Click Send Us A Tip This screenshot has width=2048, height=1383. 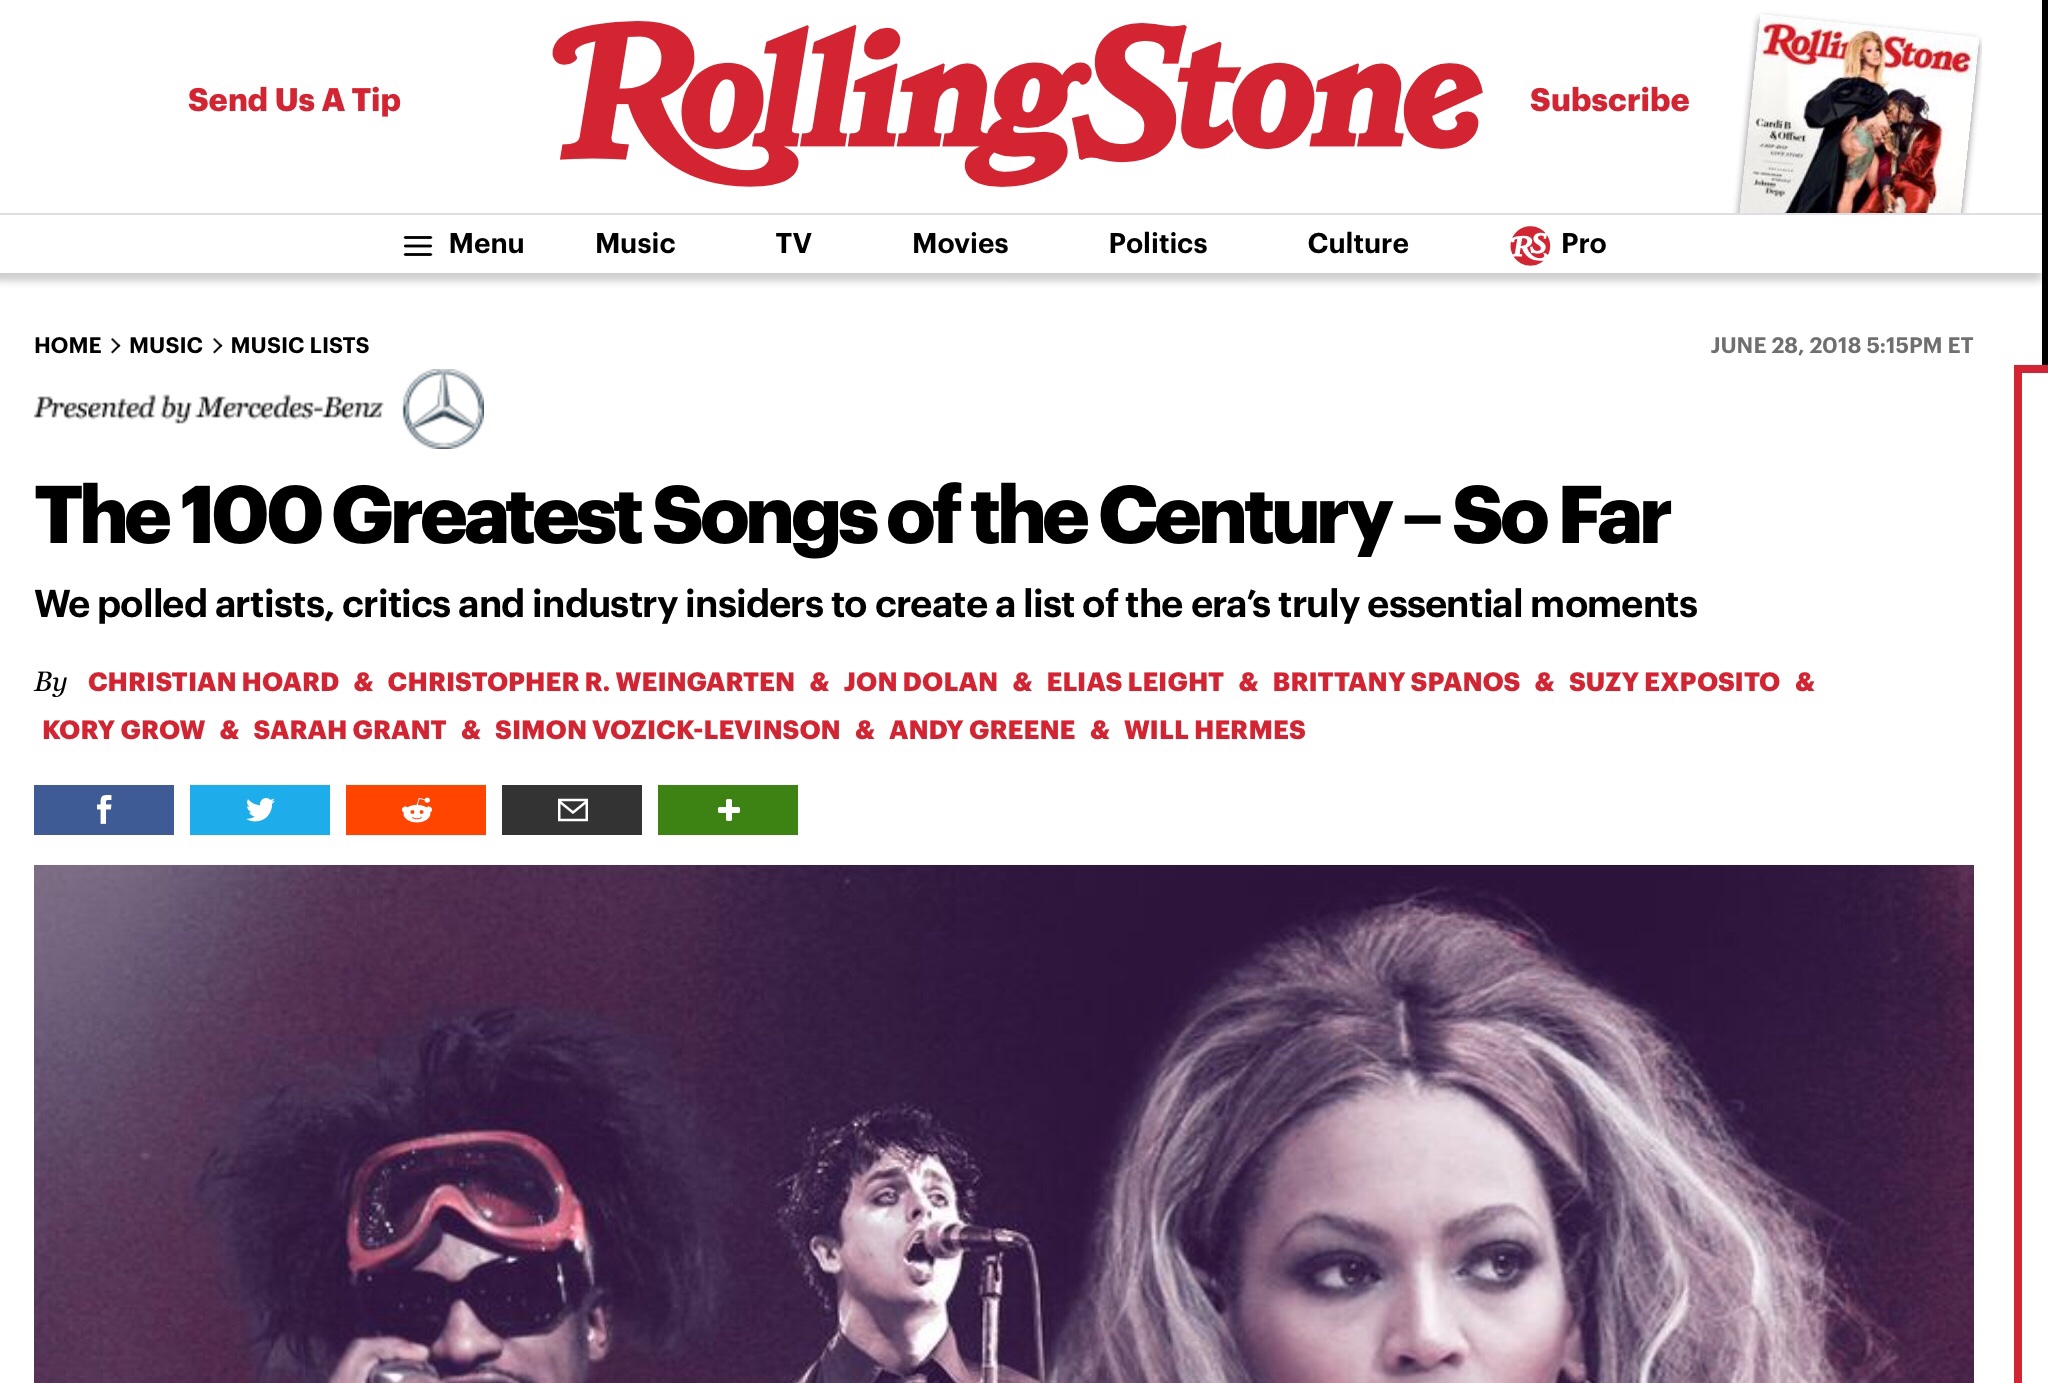click(x=294, y=100)
